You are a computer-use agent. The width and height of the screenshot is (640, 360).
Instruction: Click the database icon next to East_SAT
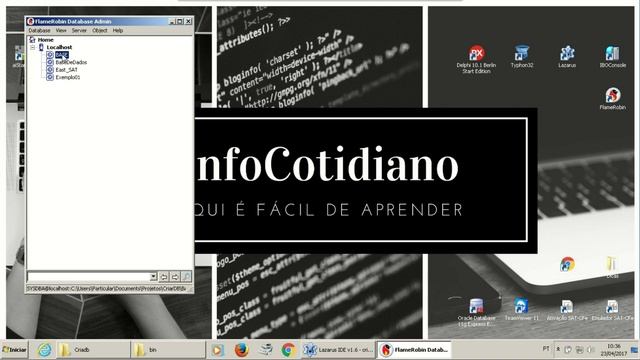(50, 70)
